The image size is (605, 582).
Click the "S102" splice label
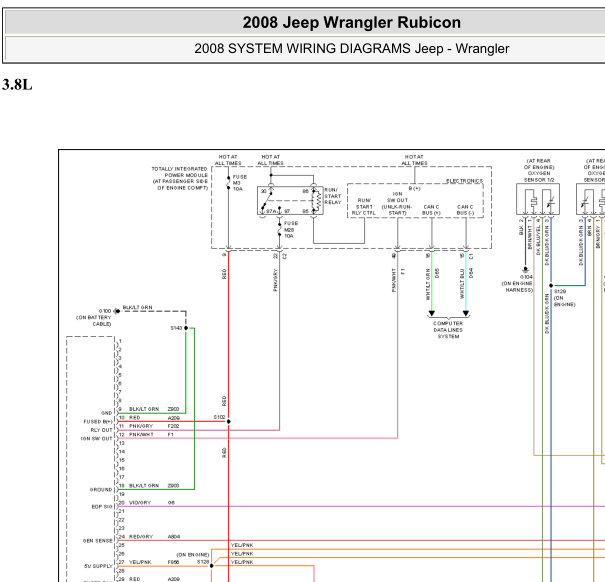pyautogui.click(x=219, y=417)
